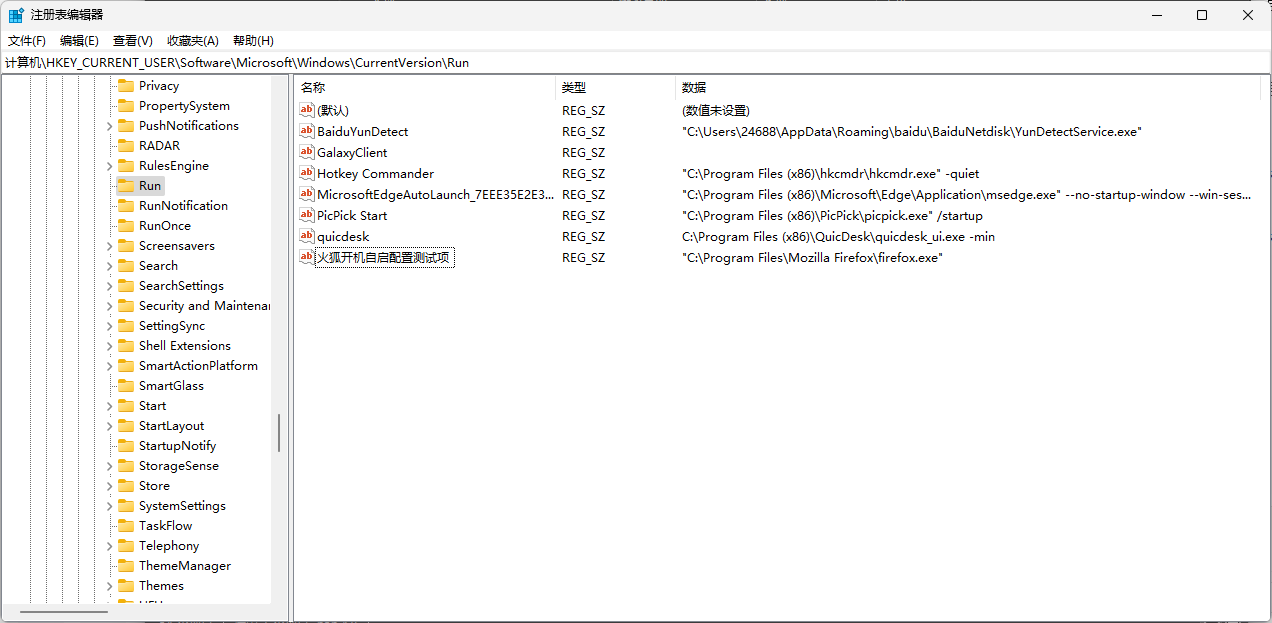Select the Start key in tree
1272x623 pixels.
[152, 405]
